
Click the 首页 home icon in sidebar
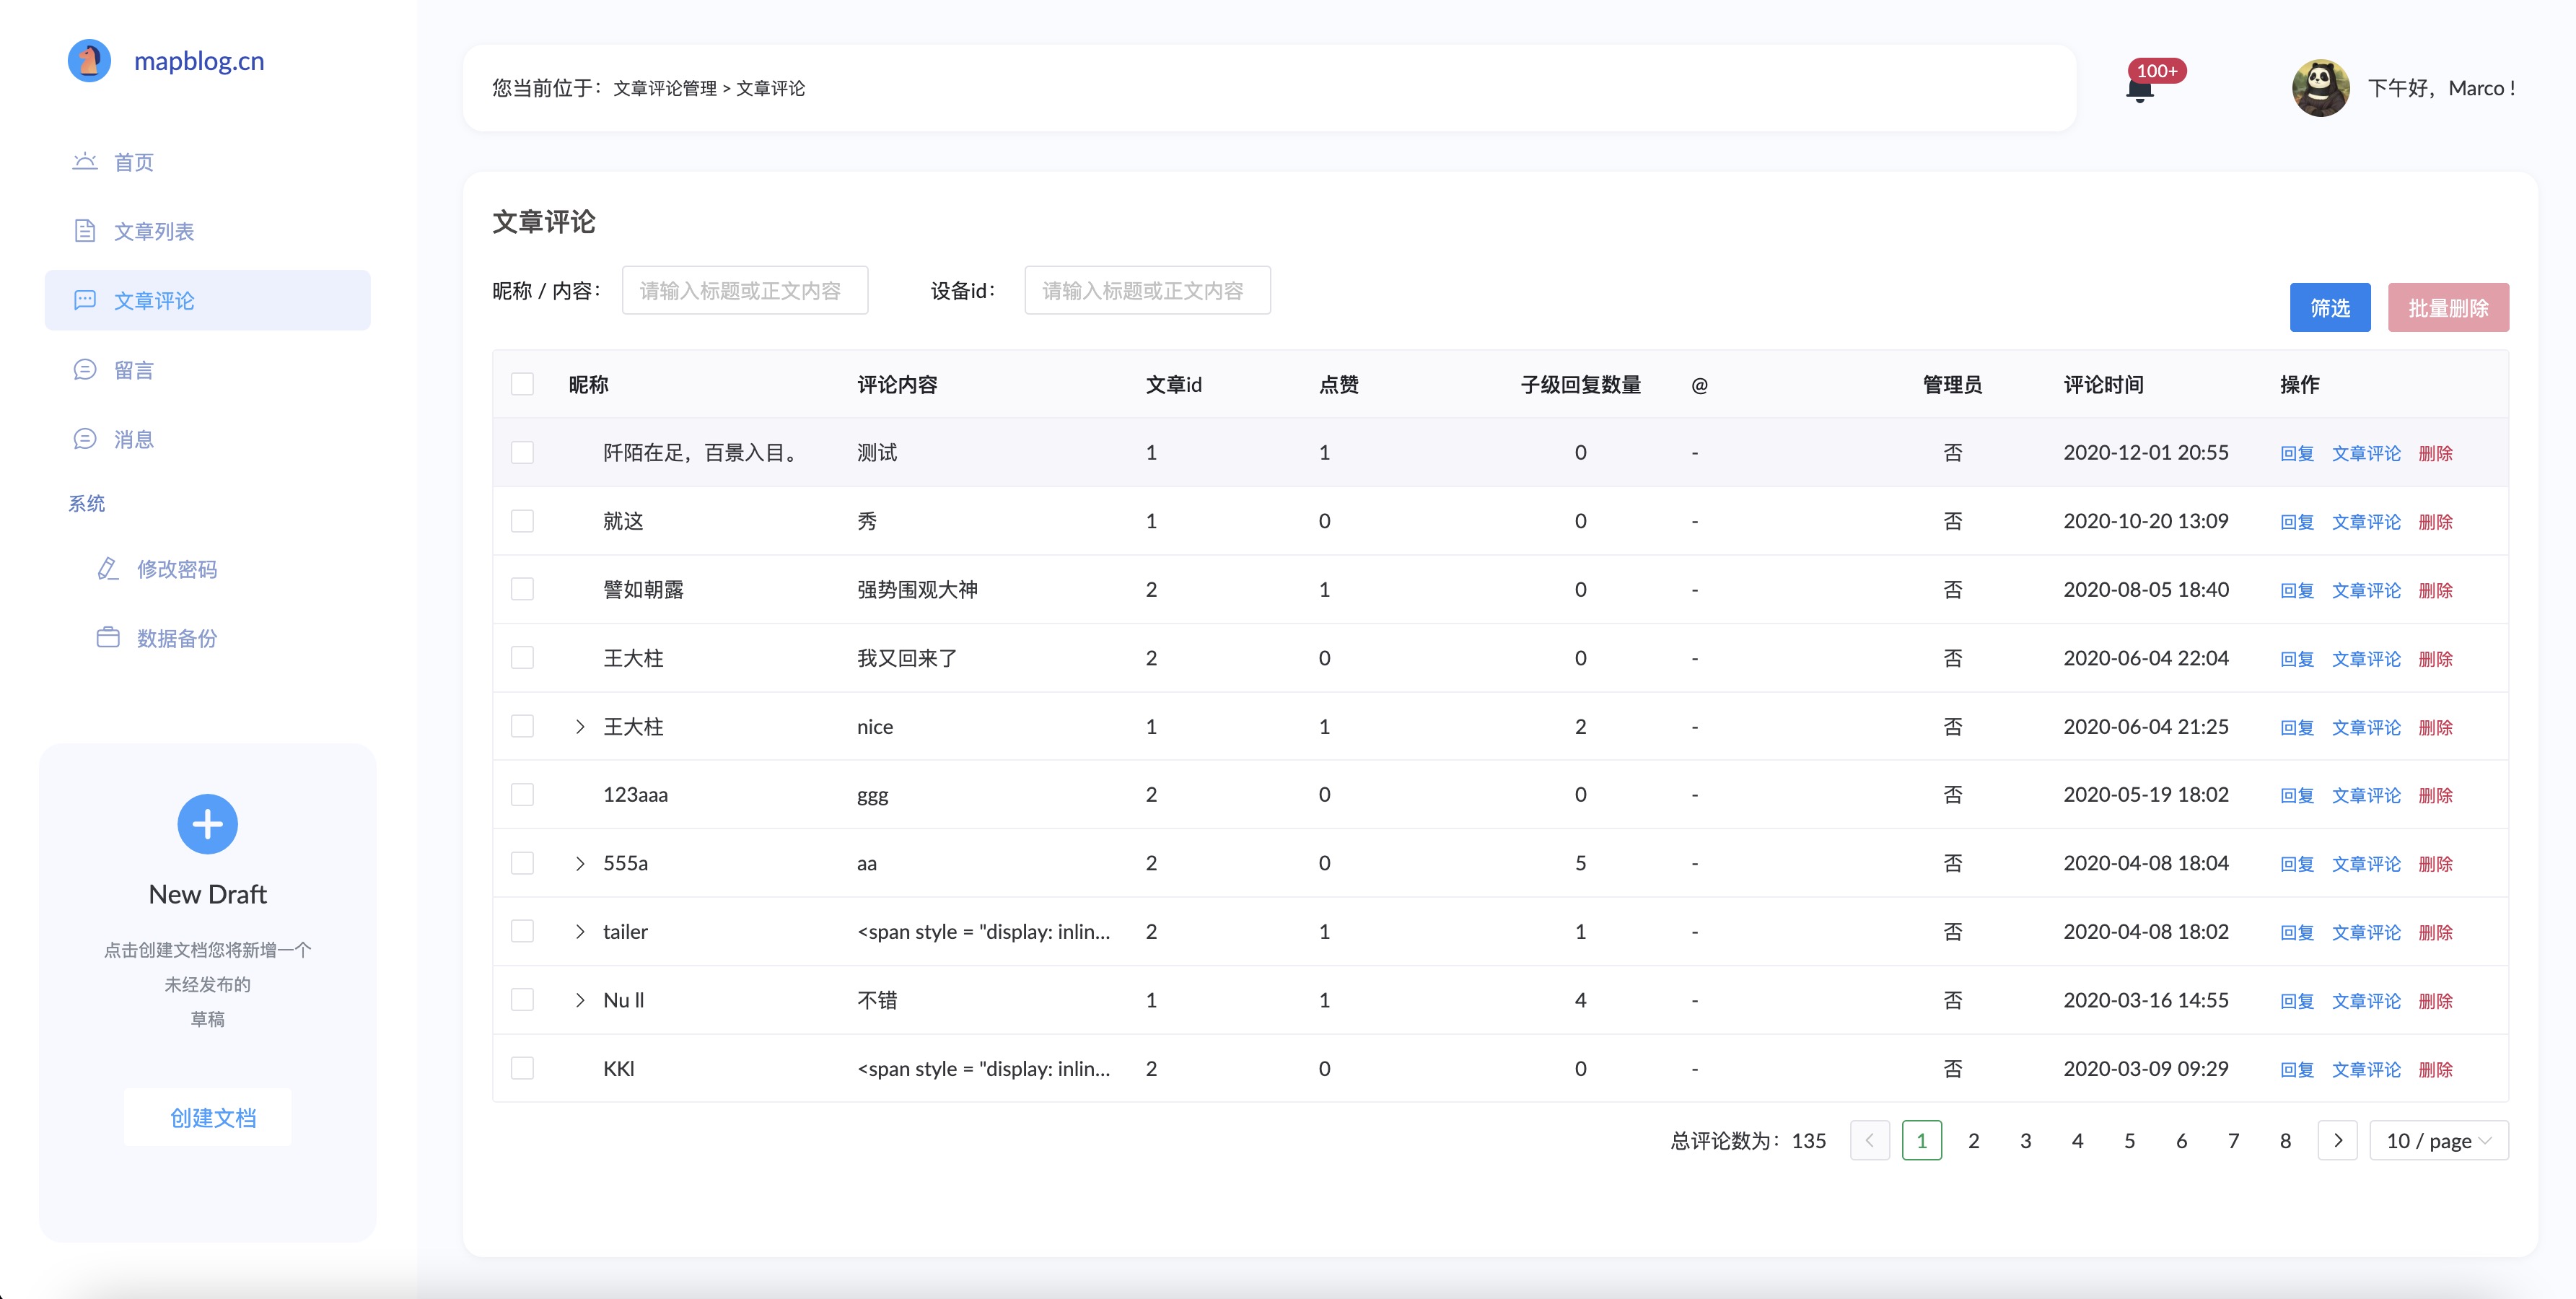pyautogui.click(x=85, y=162)
